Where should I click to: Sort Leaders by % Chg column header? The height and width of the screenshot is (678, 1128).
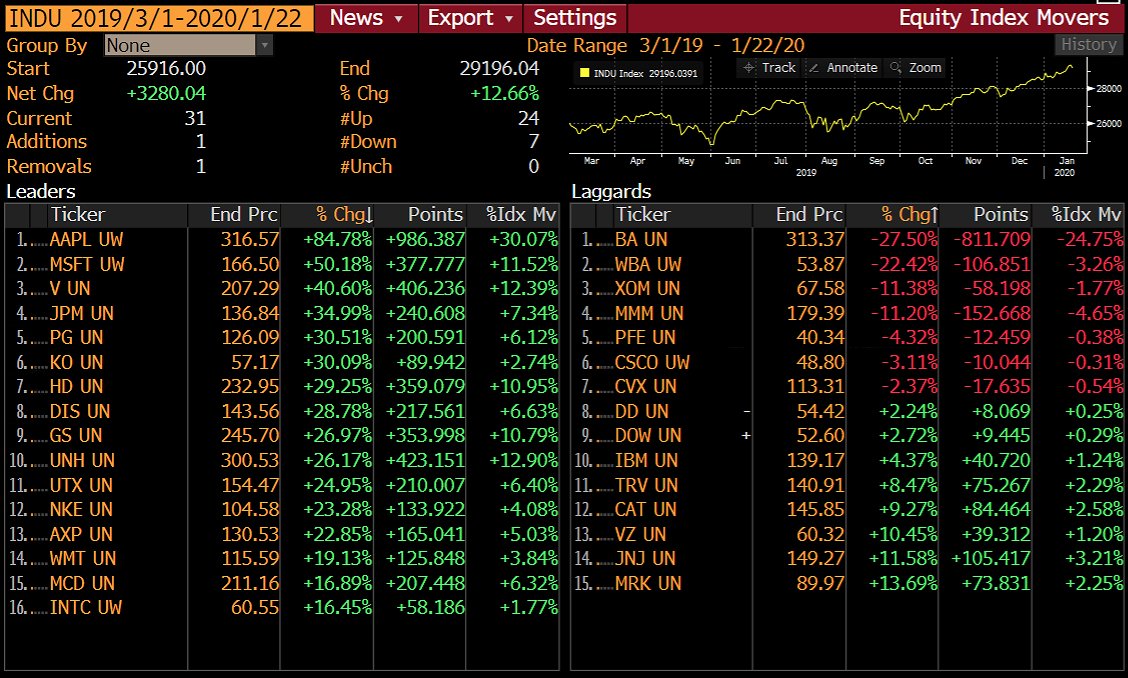click(327, 214)
